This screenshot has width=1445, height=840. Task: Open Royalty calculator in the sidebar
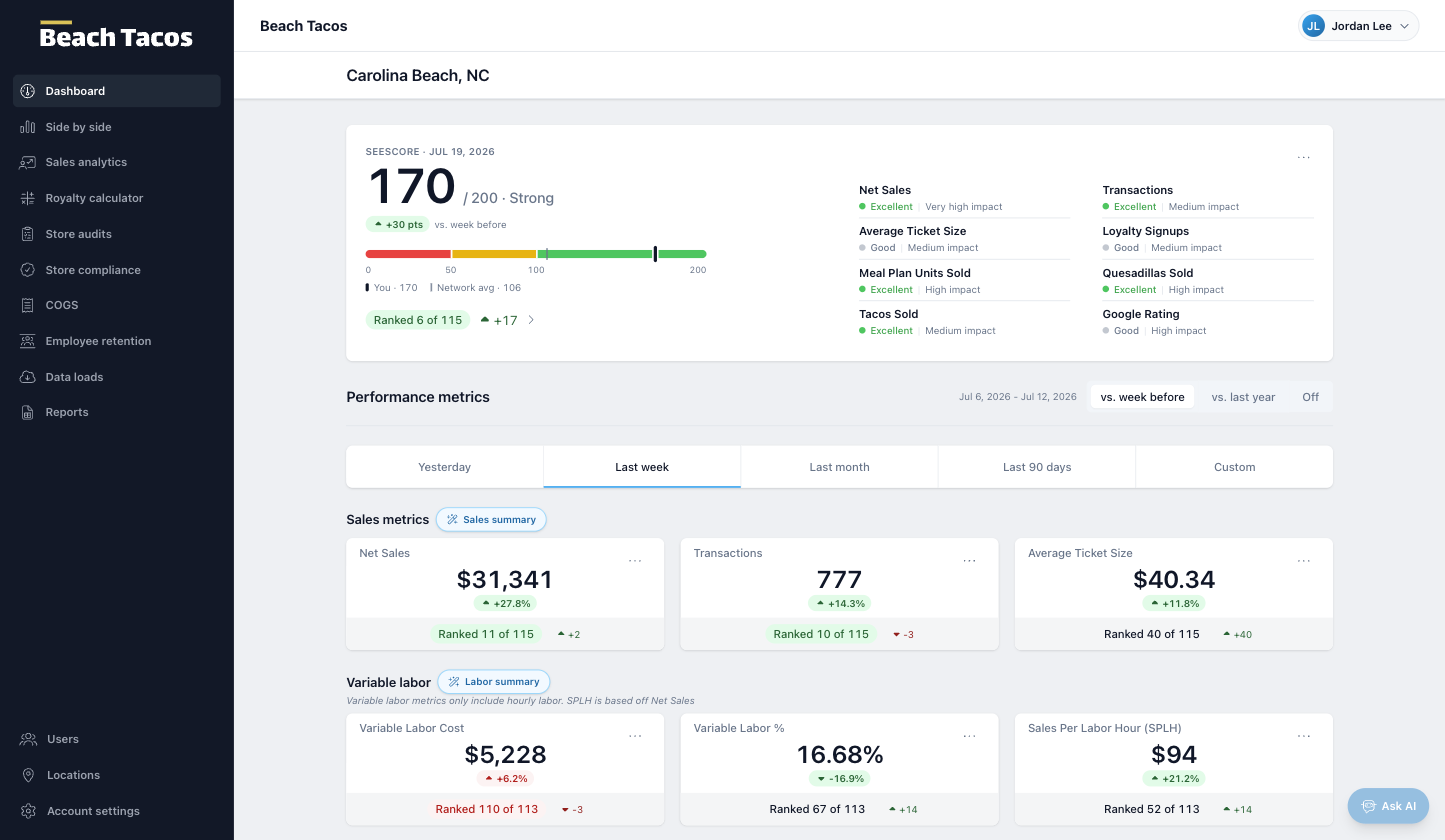pyautogui.click(x=117, y=198)
